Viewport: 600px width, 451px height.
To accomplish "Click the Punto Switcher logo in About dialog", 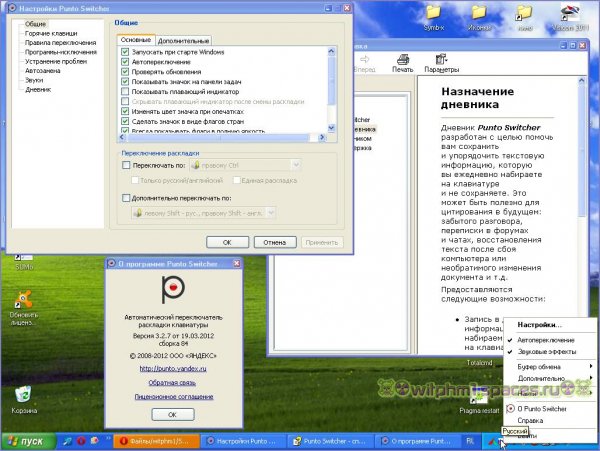I will 173,289.
